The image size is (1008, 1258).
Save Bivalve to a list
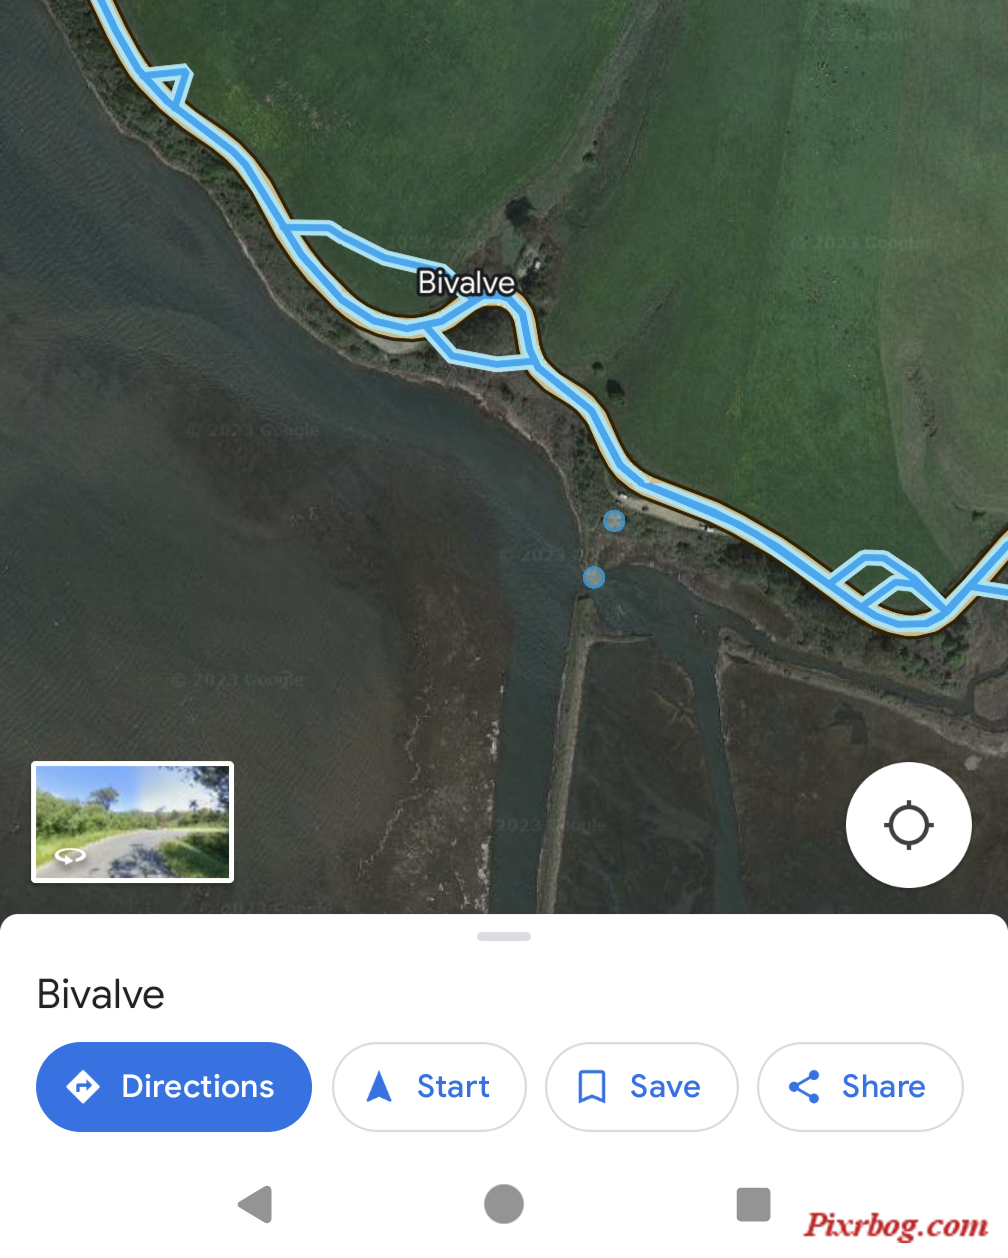[x=641, y=1087]
